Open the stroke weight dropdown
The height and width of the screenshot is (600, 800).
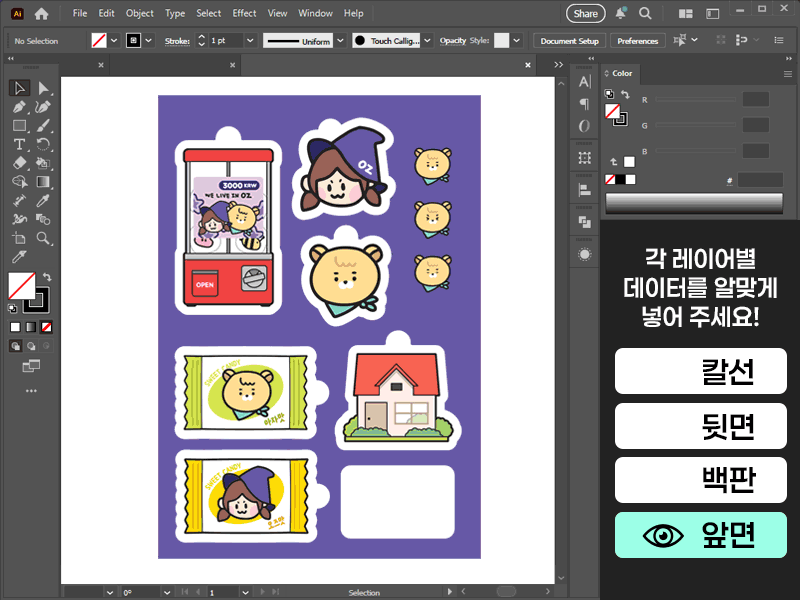(x=250, y=40)
